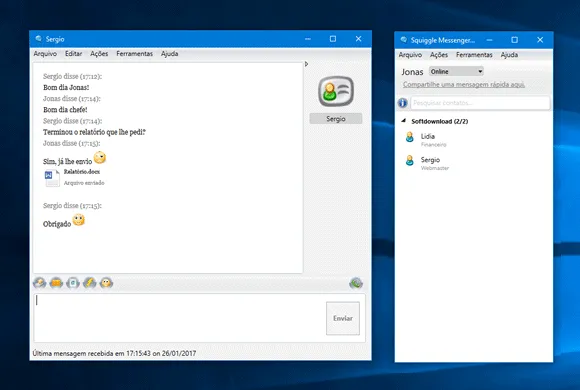Click the Enviar send button
Image resolution: width=580 pixels, height=390 pixels.
(x=343, y=318)
